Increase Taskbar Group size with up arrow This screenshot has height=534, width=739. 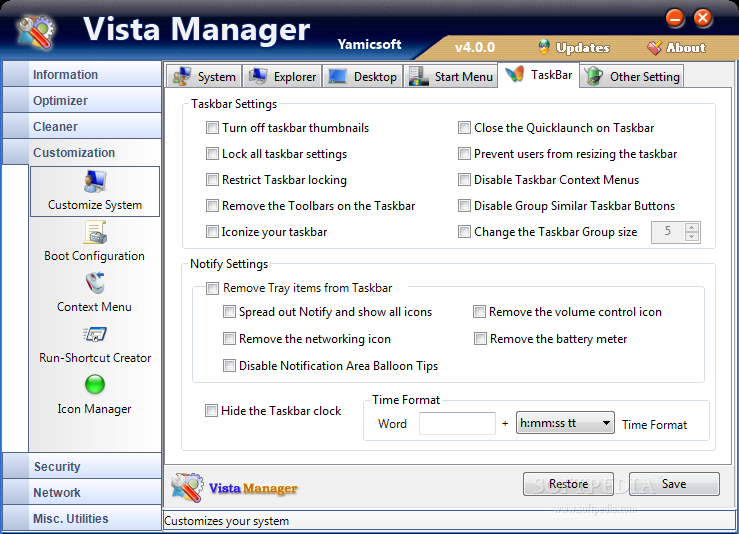pyautogui.click(x=691, y=227)
